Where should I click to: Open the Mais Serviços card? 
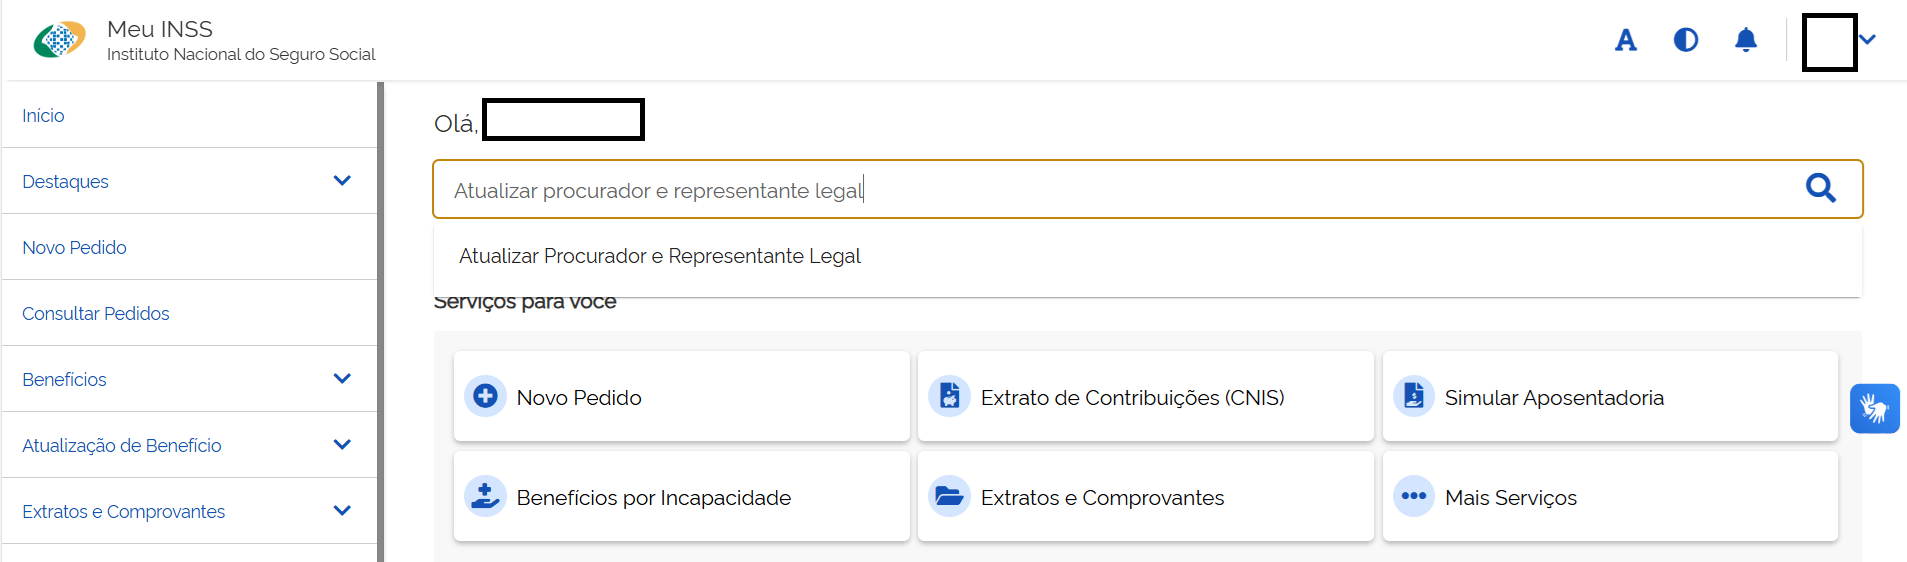pos(1609,497)
